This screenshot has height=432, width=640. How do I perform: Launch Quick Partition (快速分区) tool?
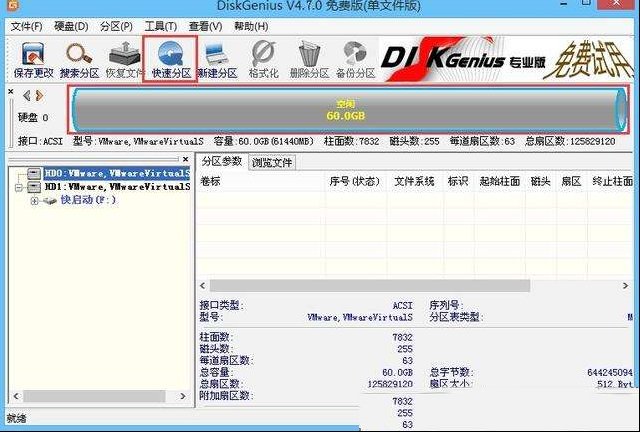171,60
